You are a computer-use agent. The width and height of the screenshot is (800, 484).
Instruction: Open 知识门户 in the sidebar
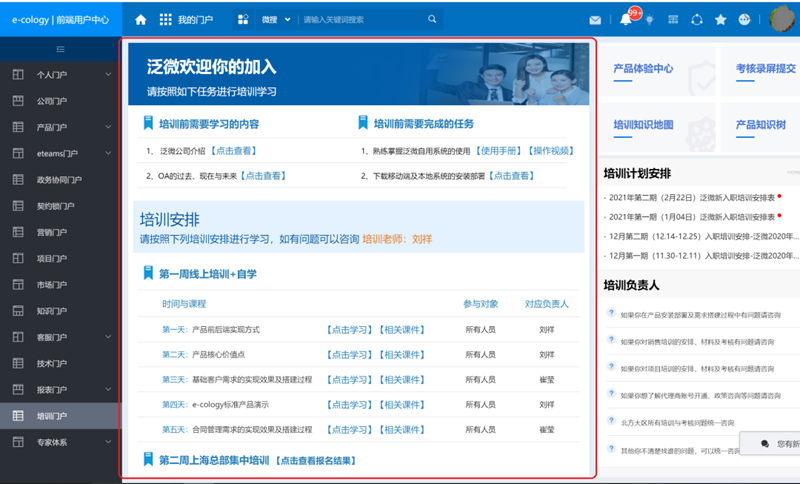tap(61, 311)
